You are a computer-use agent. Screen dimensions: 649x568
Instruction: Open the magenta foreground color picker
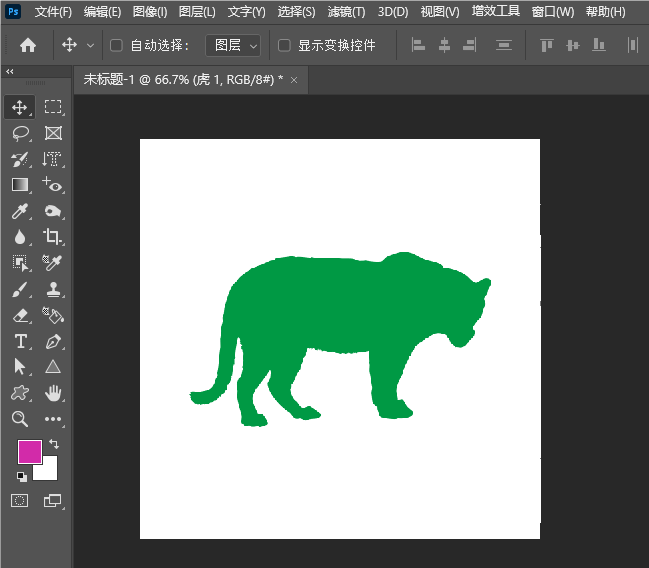coord(29,451)
